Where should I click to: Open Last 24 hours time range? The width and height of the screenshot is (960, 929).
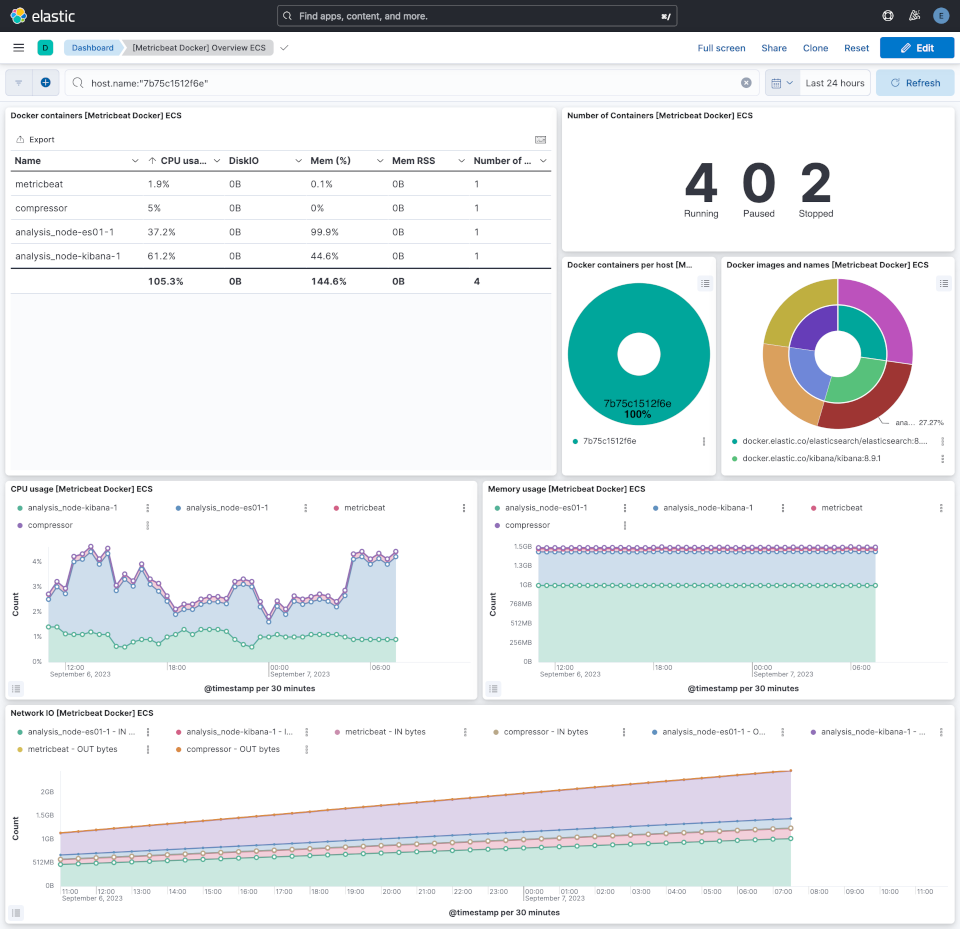[834, 83]
